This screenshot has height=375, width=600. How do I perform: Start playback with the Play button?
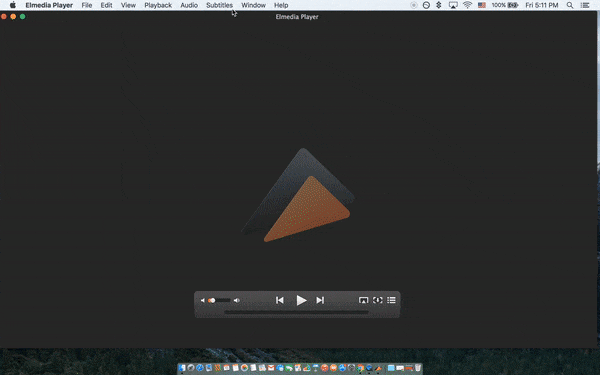coord(301,300)
